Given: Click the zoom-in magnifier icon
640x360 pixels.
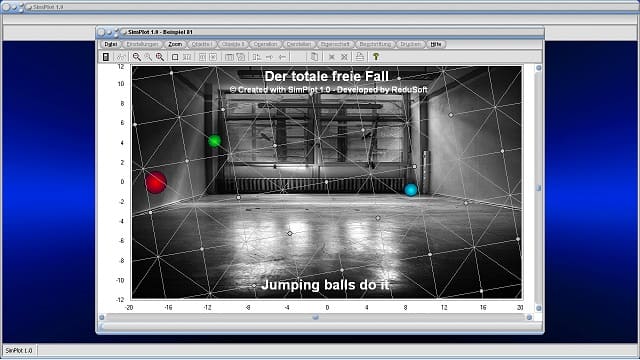Looking at the screenshot, I should click(136, 57).
